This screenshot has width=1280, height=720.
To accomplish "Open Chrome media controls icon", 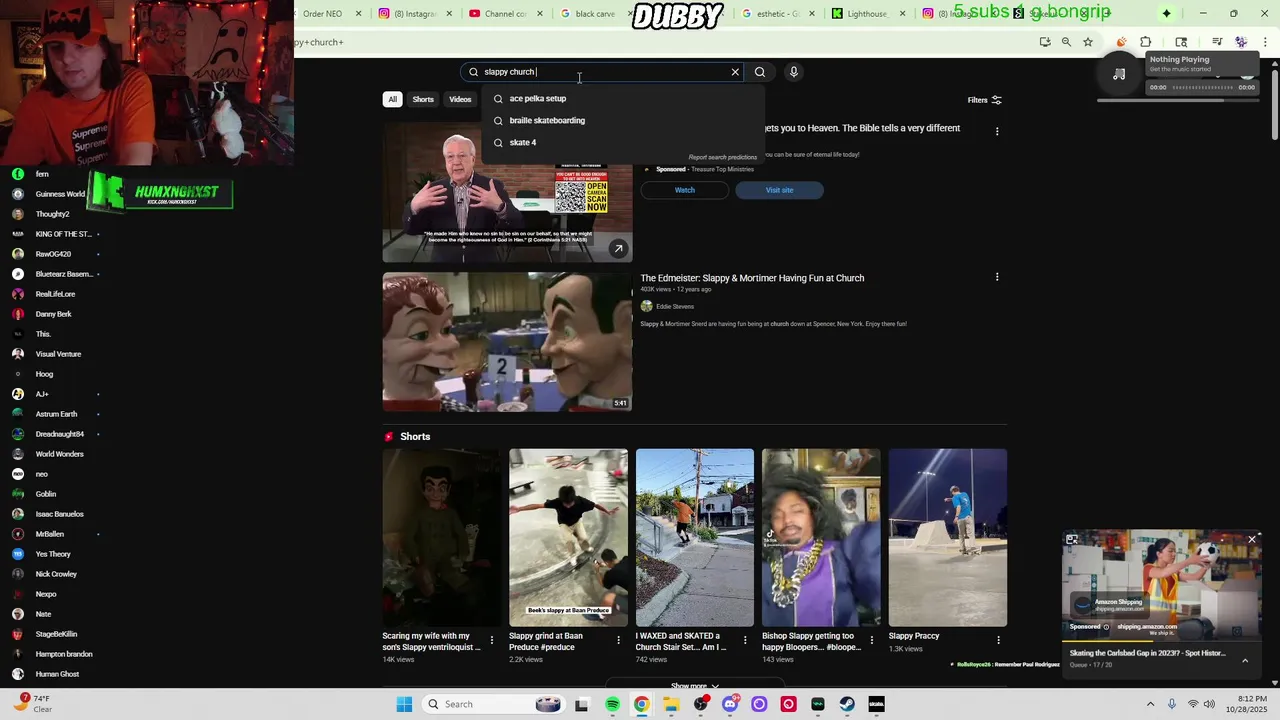I will click(x=1217, y=42).
